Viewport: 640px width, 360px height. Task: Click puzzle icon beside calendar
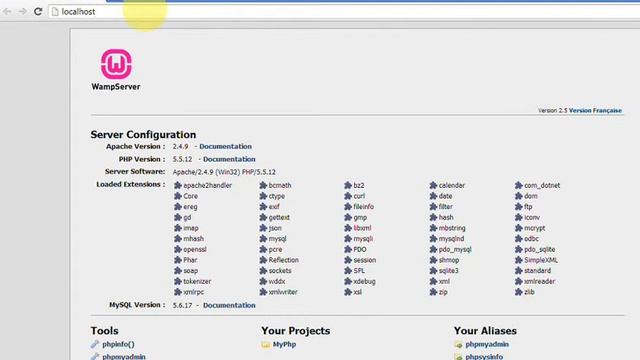(433, 185)
